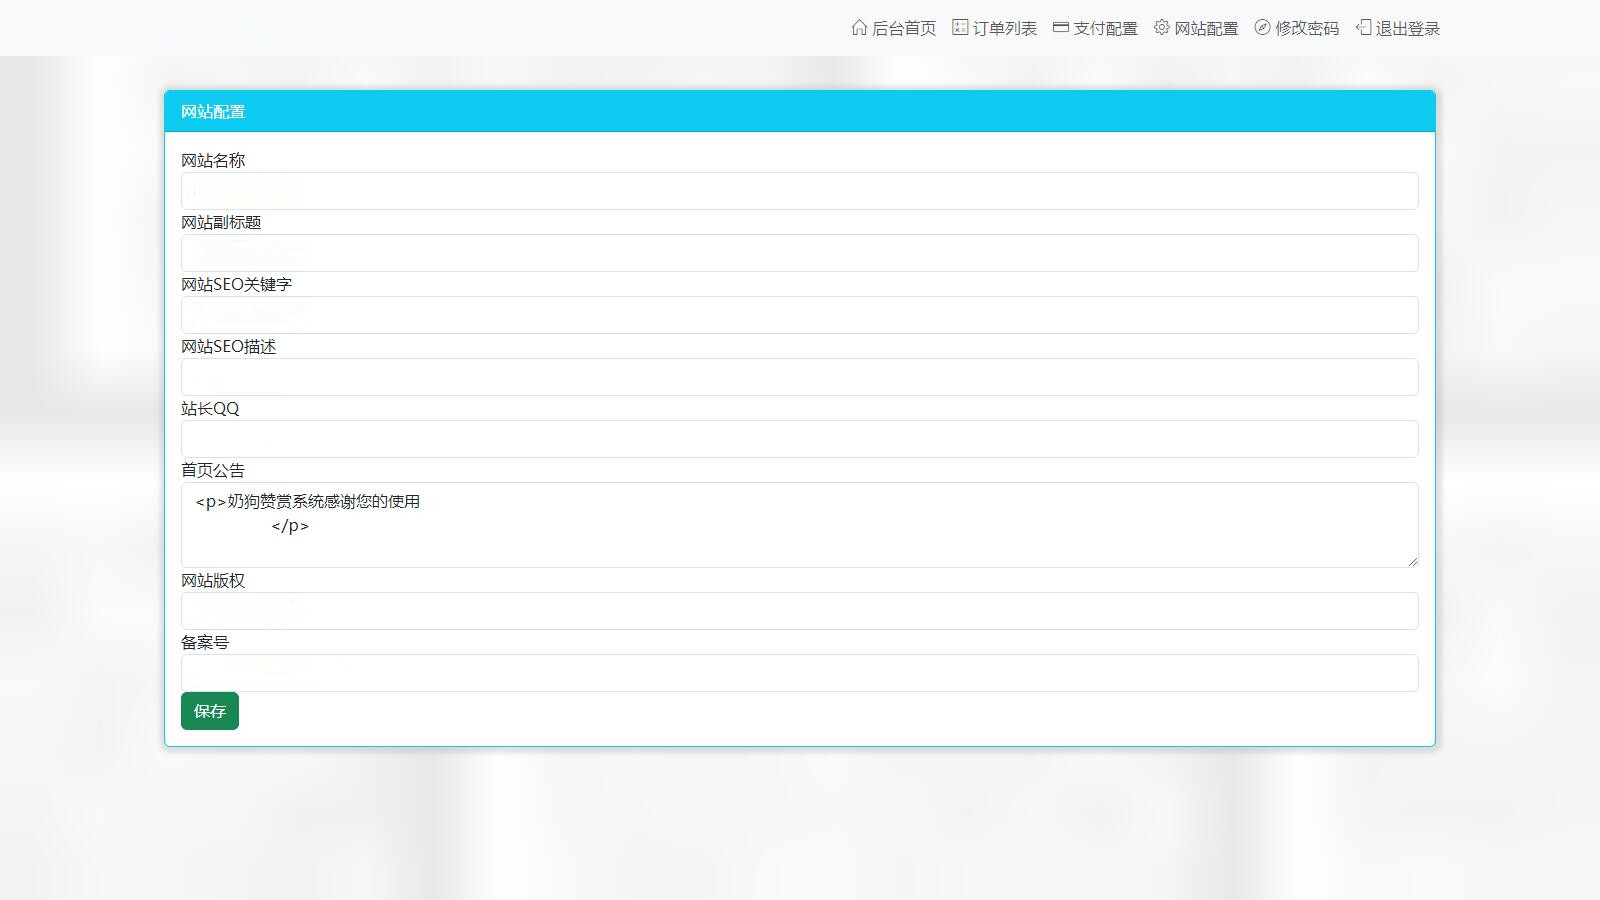The height and width of the screenshot is (900, 1600).
Task: Click the list icon beside 订单列表
Action: pyautogui.click(x=960, y=28)
